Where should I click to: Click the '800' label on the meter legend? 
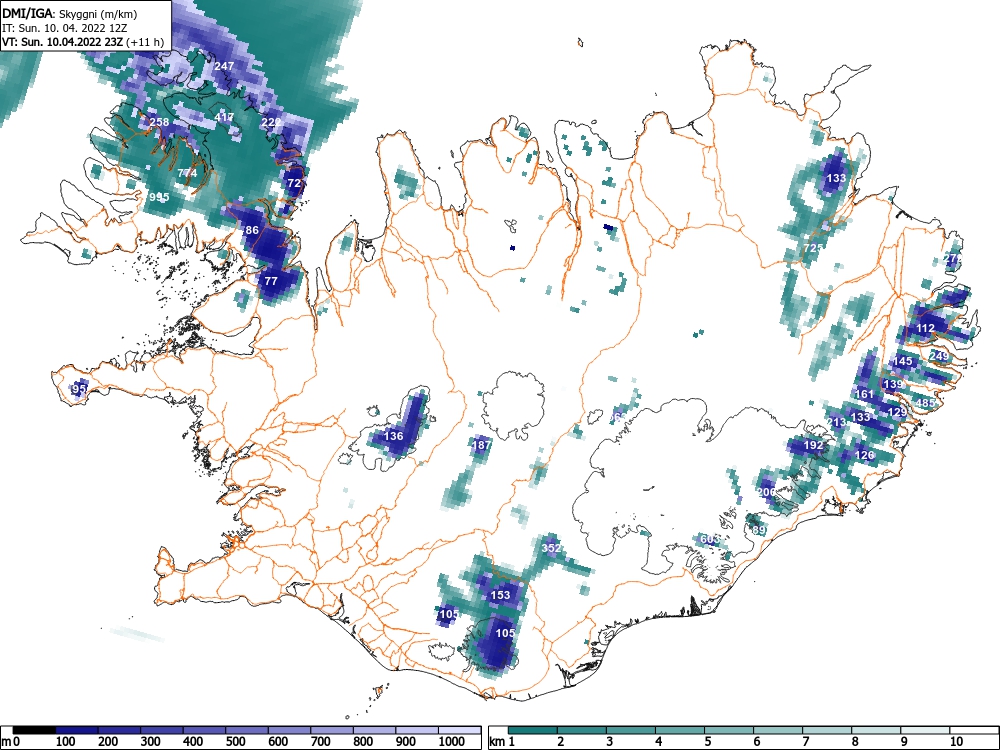click(363, 742)
